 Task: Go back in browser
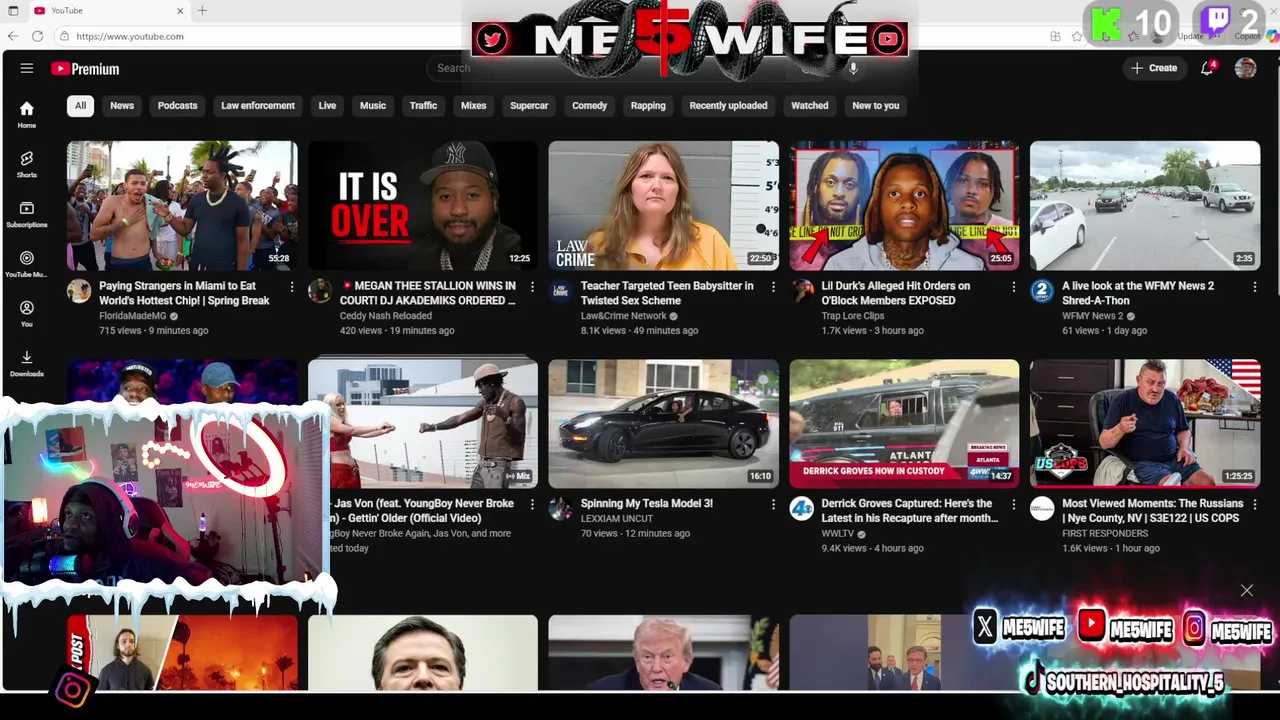point(13,36)
